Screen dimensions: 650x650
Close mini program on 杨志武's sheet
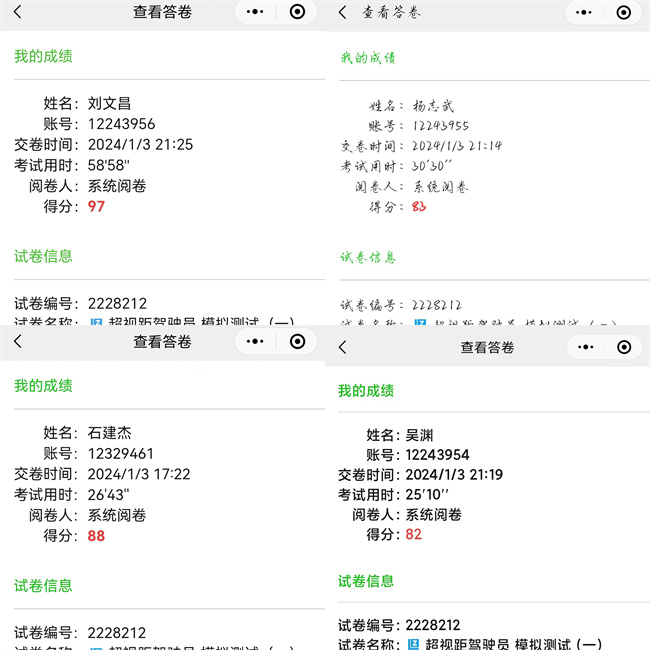624,12
